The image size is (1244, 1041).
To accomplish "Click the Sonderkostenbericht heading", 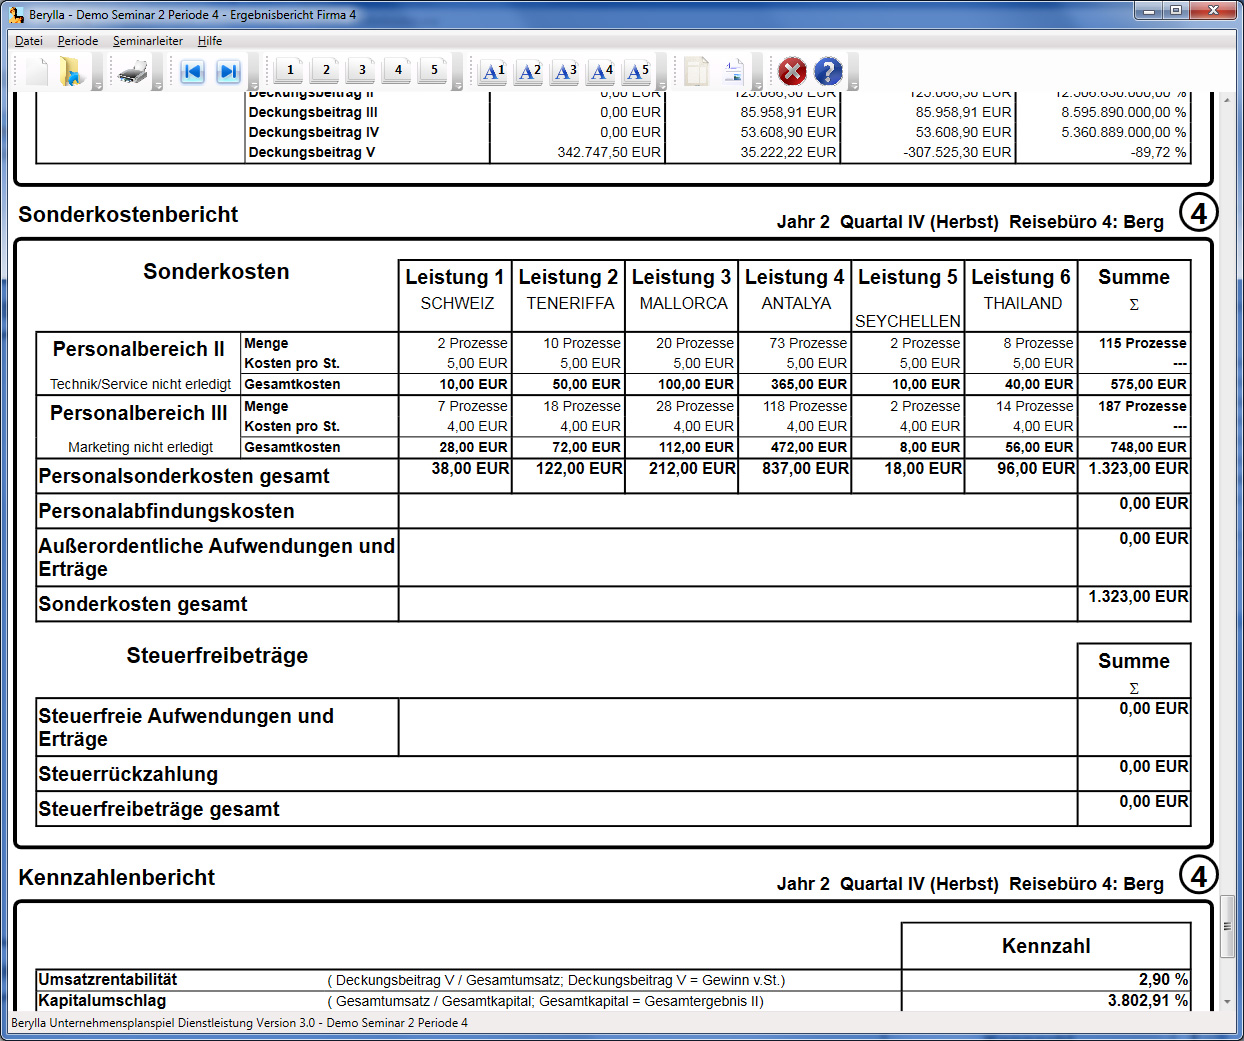I will tap(128, 215).
